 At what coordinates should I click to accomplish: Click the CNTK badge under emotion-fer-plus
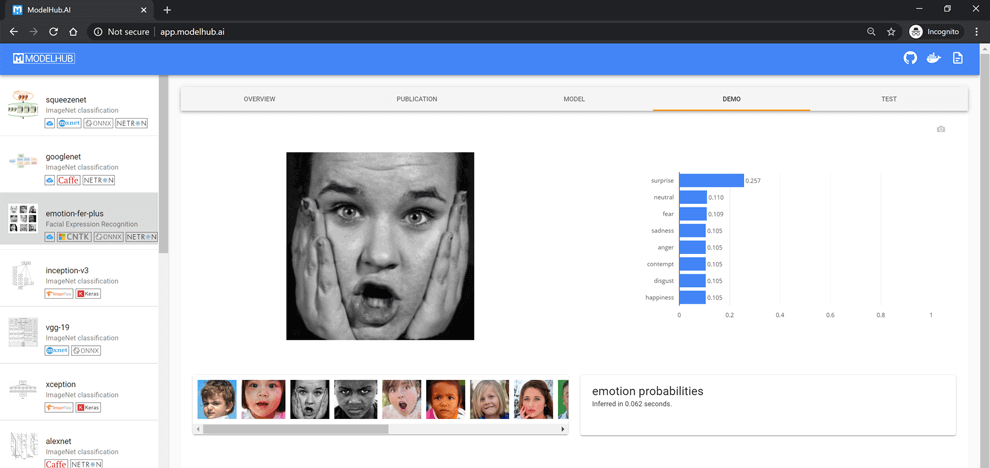point(74,237)
